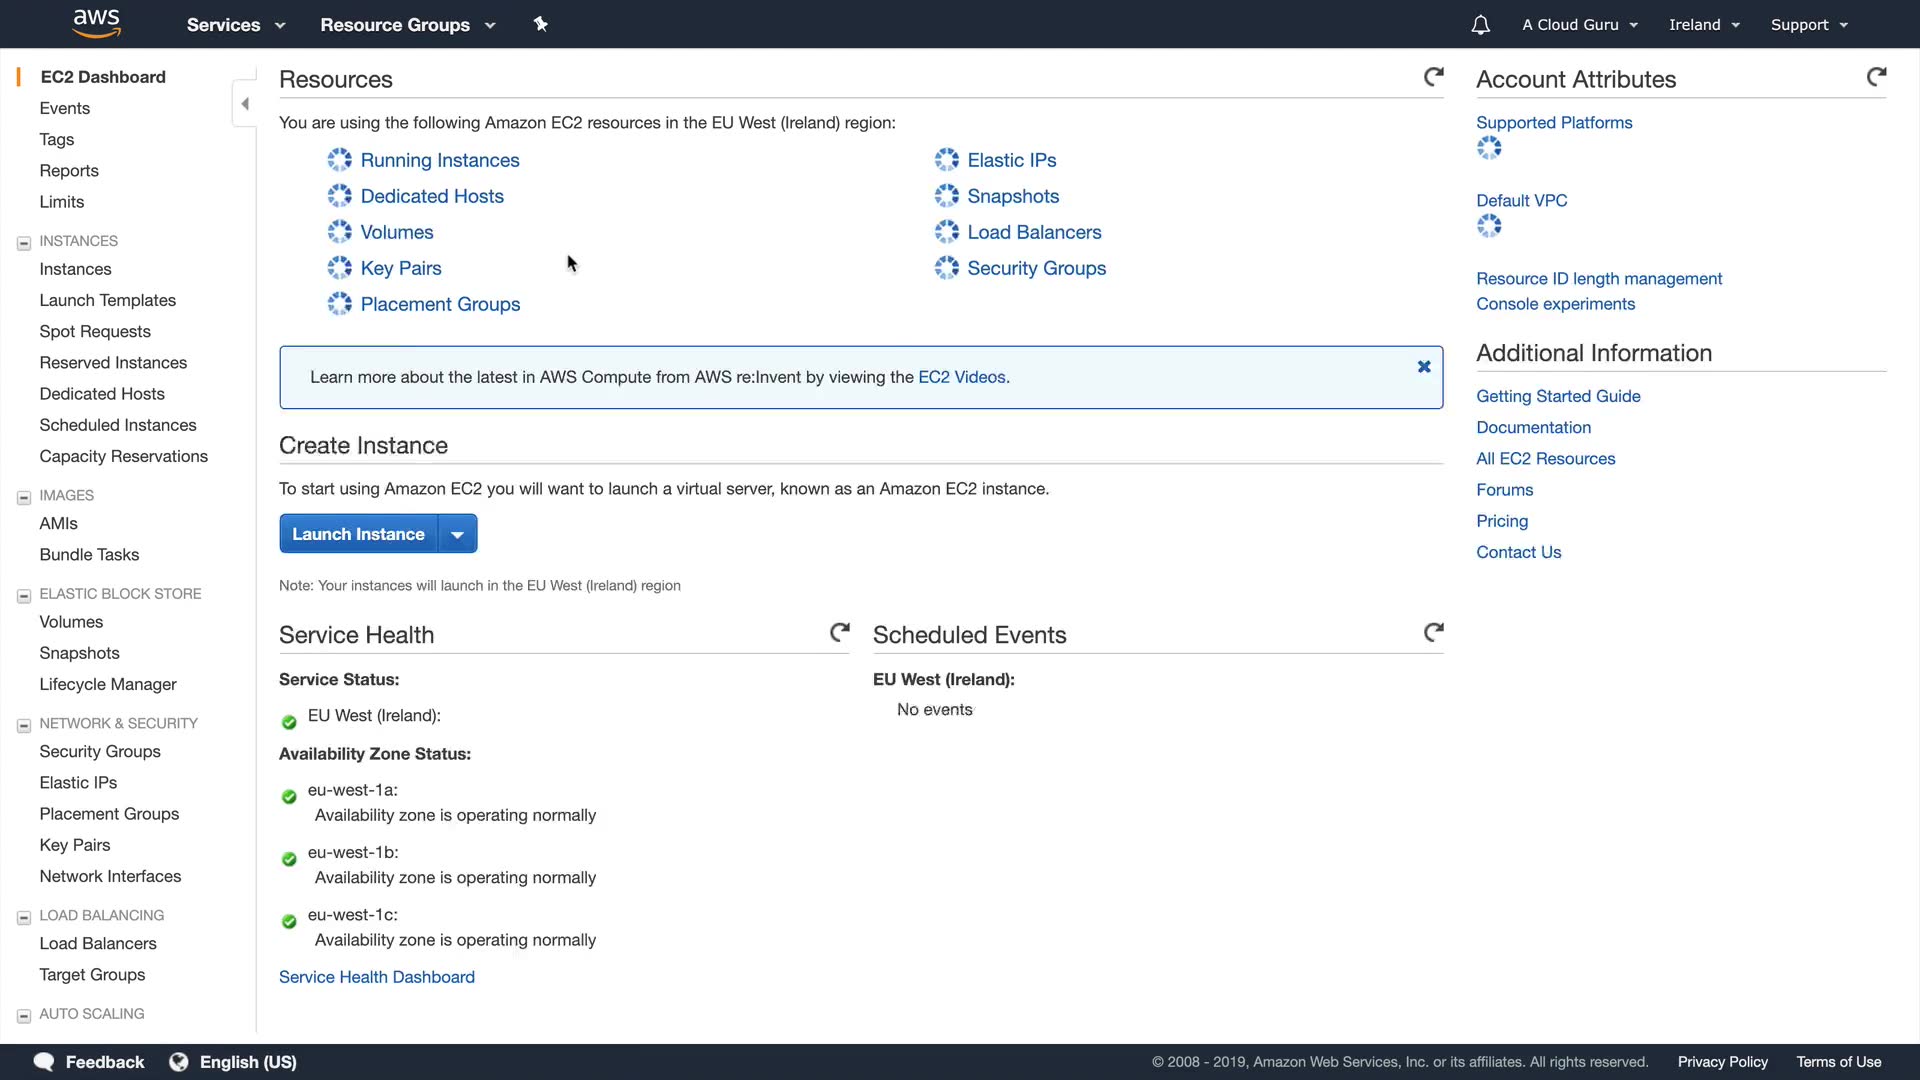This screenshot has height=1080, width=1920.
Task: Collapse the NETWORK & SECURITY section
Action: pyautogui.click(x=24, y=725)
